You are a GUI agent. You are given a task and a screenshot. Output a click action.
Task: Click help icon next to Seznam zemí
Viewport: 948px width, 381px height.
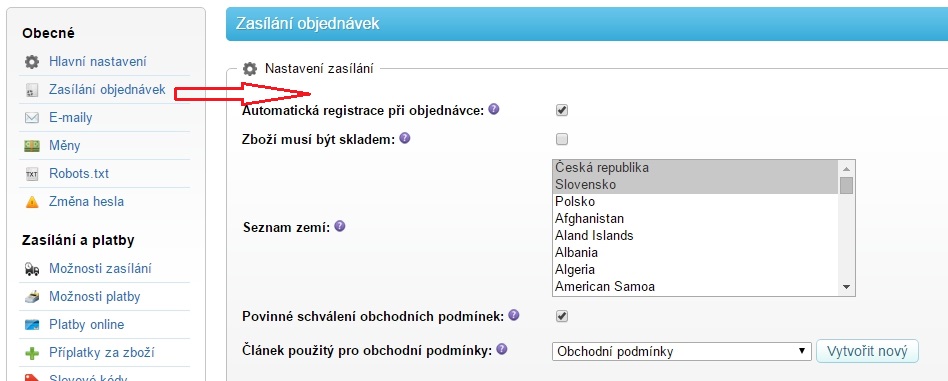click(x=340, y=227)
